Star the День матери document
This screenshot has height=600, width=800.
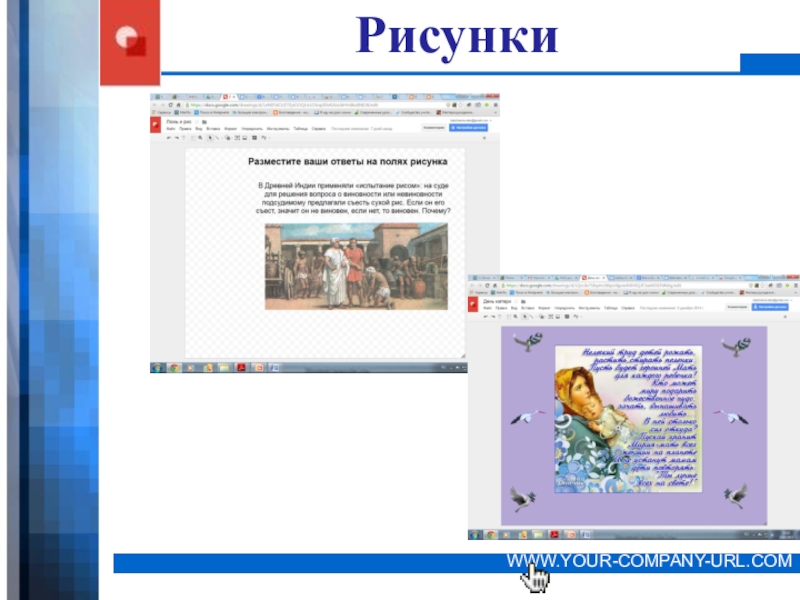point(516,302)
